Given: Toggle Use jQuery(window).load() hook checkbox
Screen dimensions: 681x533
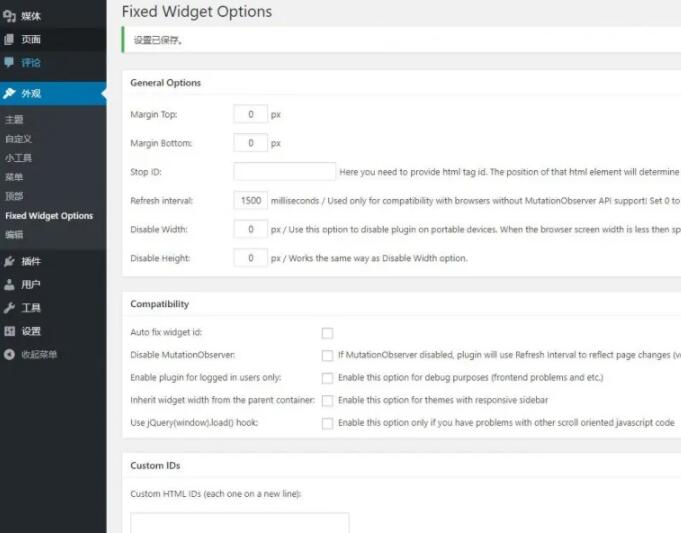Looking at the screenshot, I should click(x=327, y=423).
